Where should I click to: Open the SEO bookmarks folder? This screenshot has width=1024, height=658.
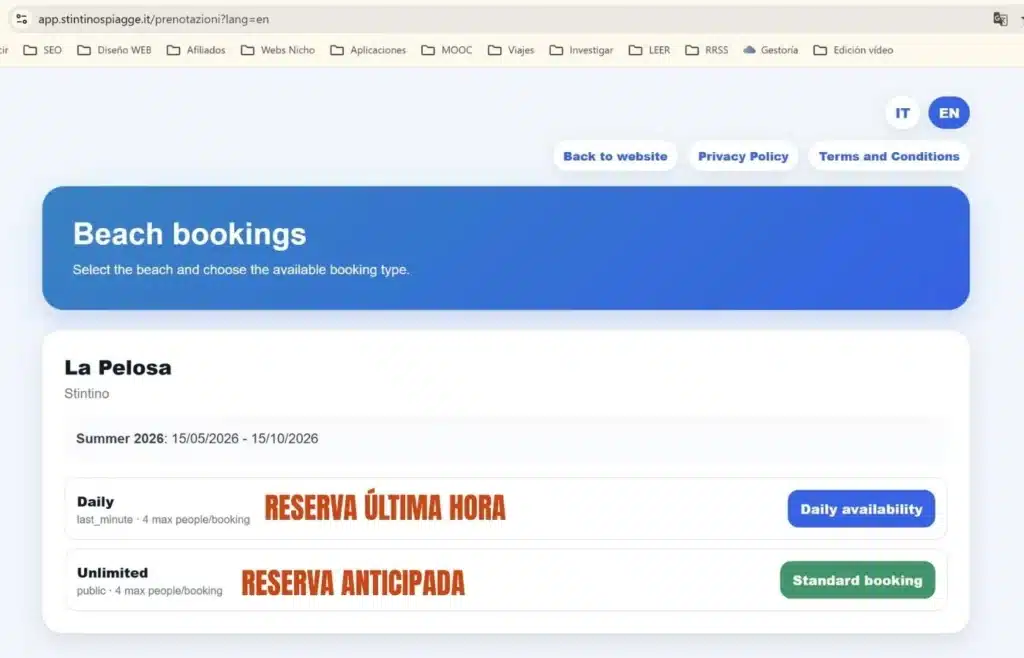coord(42,50)
